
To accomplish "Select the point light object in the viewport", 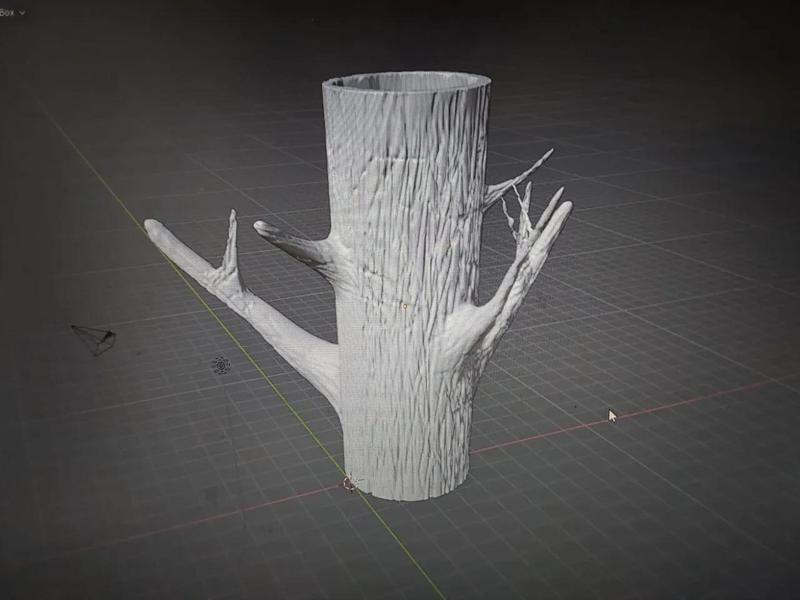I will [x=221, y=365].
